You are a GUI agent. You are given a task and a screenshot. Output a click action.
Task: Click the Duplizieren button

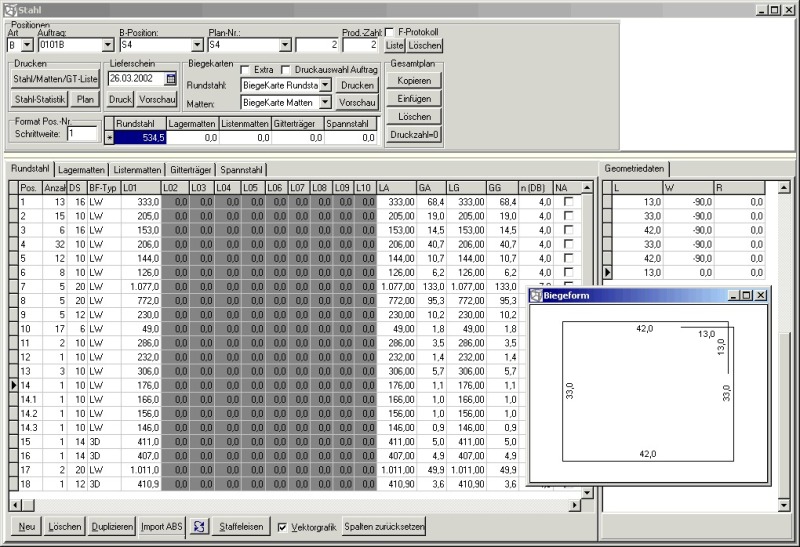[x=112, y=527]
